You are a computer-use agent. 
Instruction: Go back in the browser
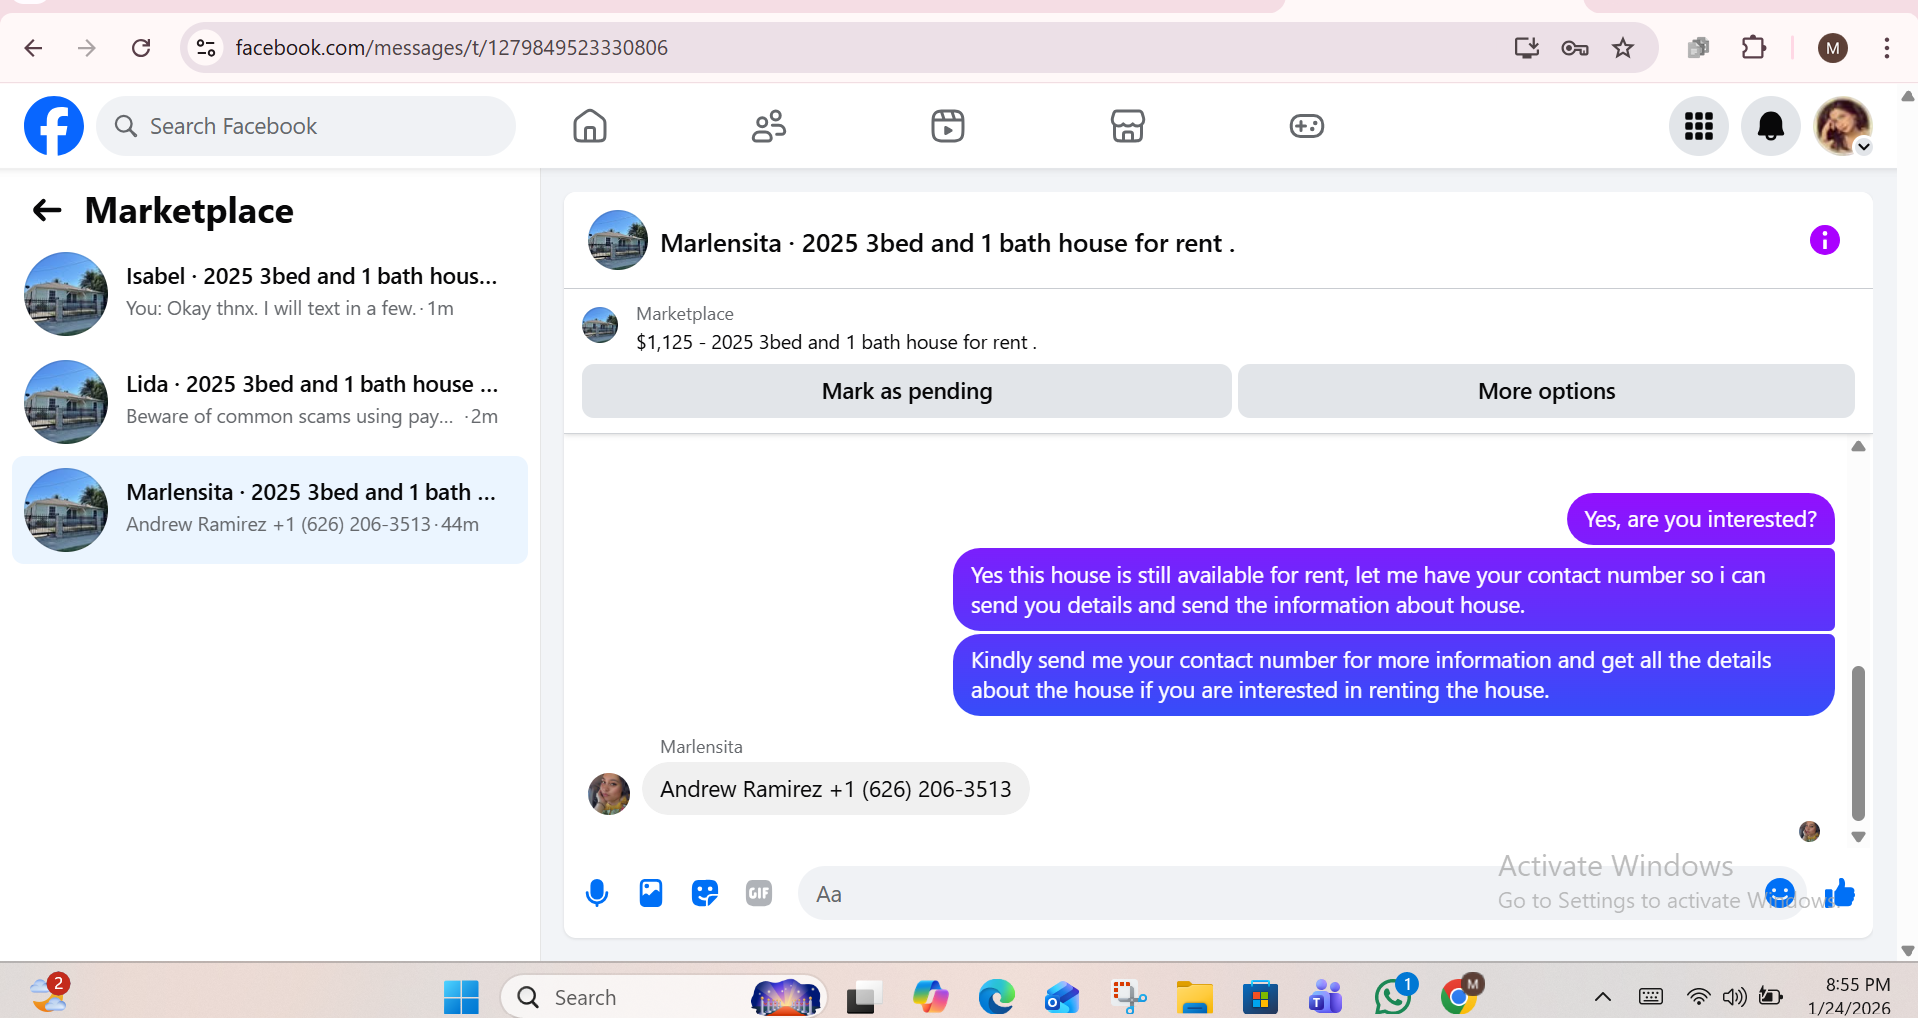tap(33, 48)
